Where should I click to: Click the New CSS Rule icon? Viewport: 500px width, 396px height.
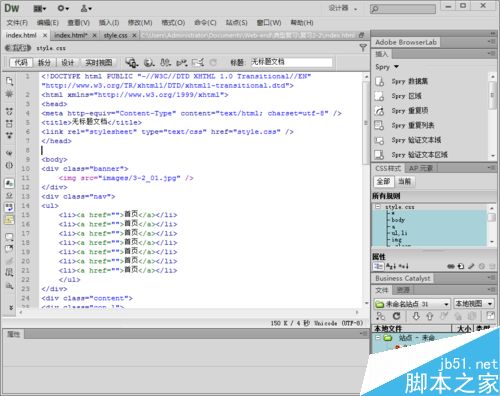[461, 266]
